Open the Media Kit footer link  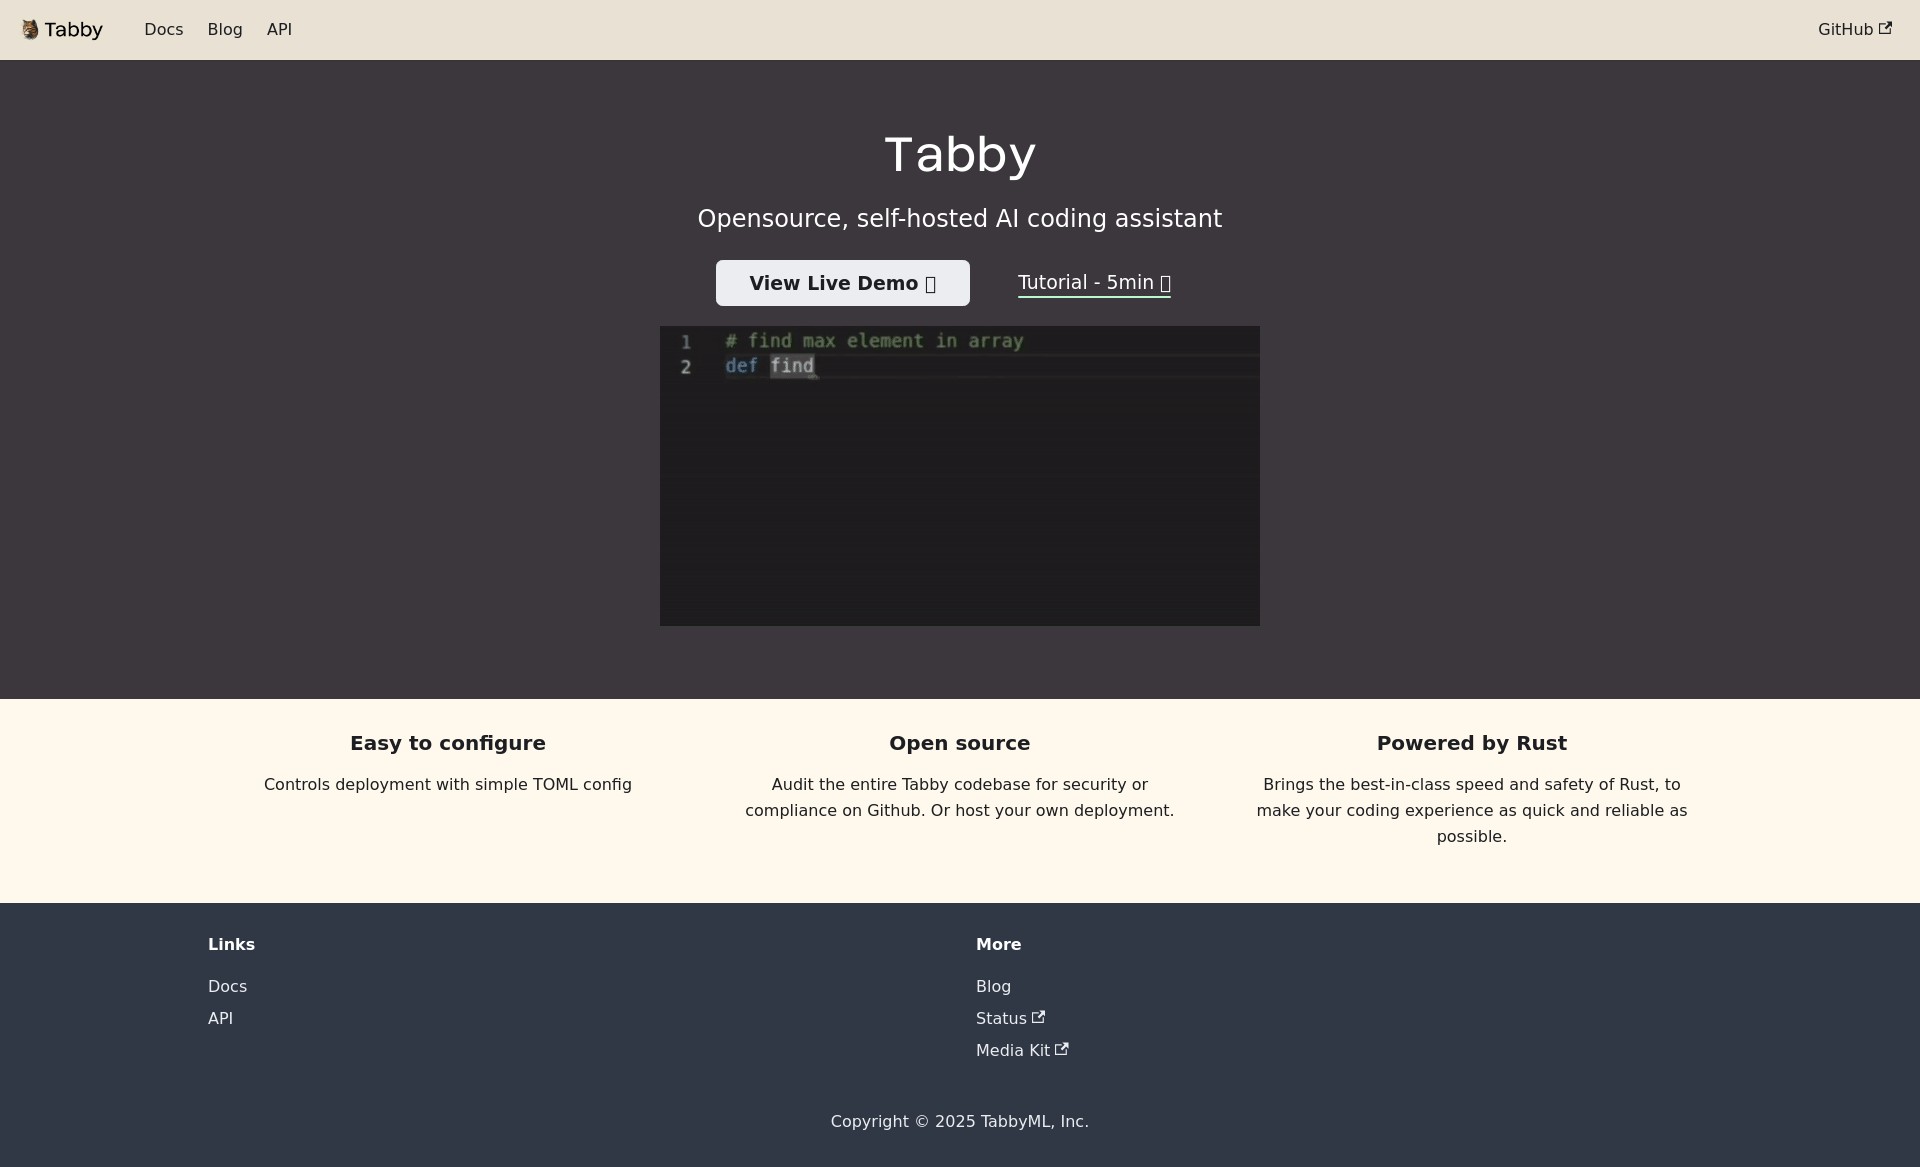[1013, 1050]
